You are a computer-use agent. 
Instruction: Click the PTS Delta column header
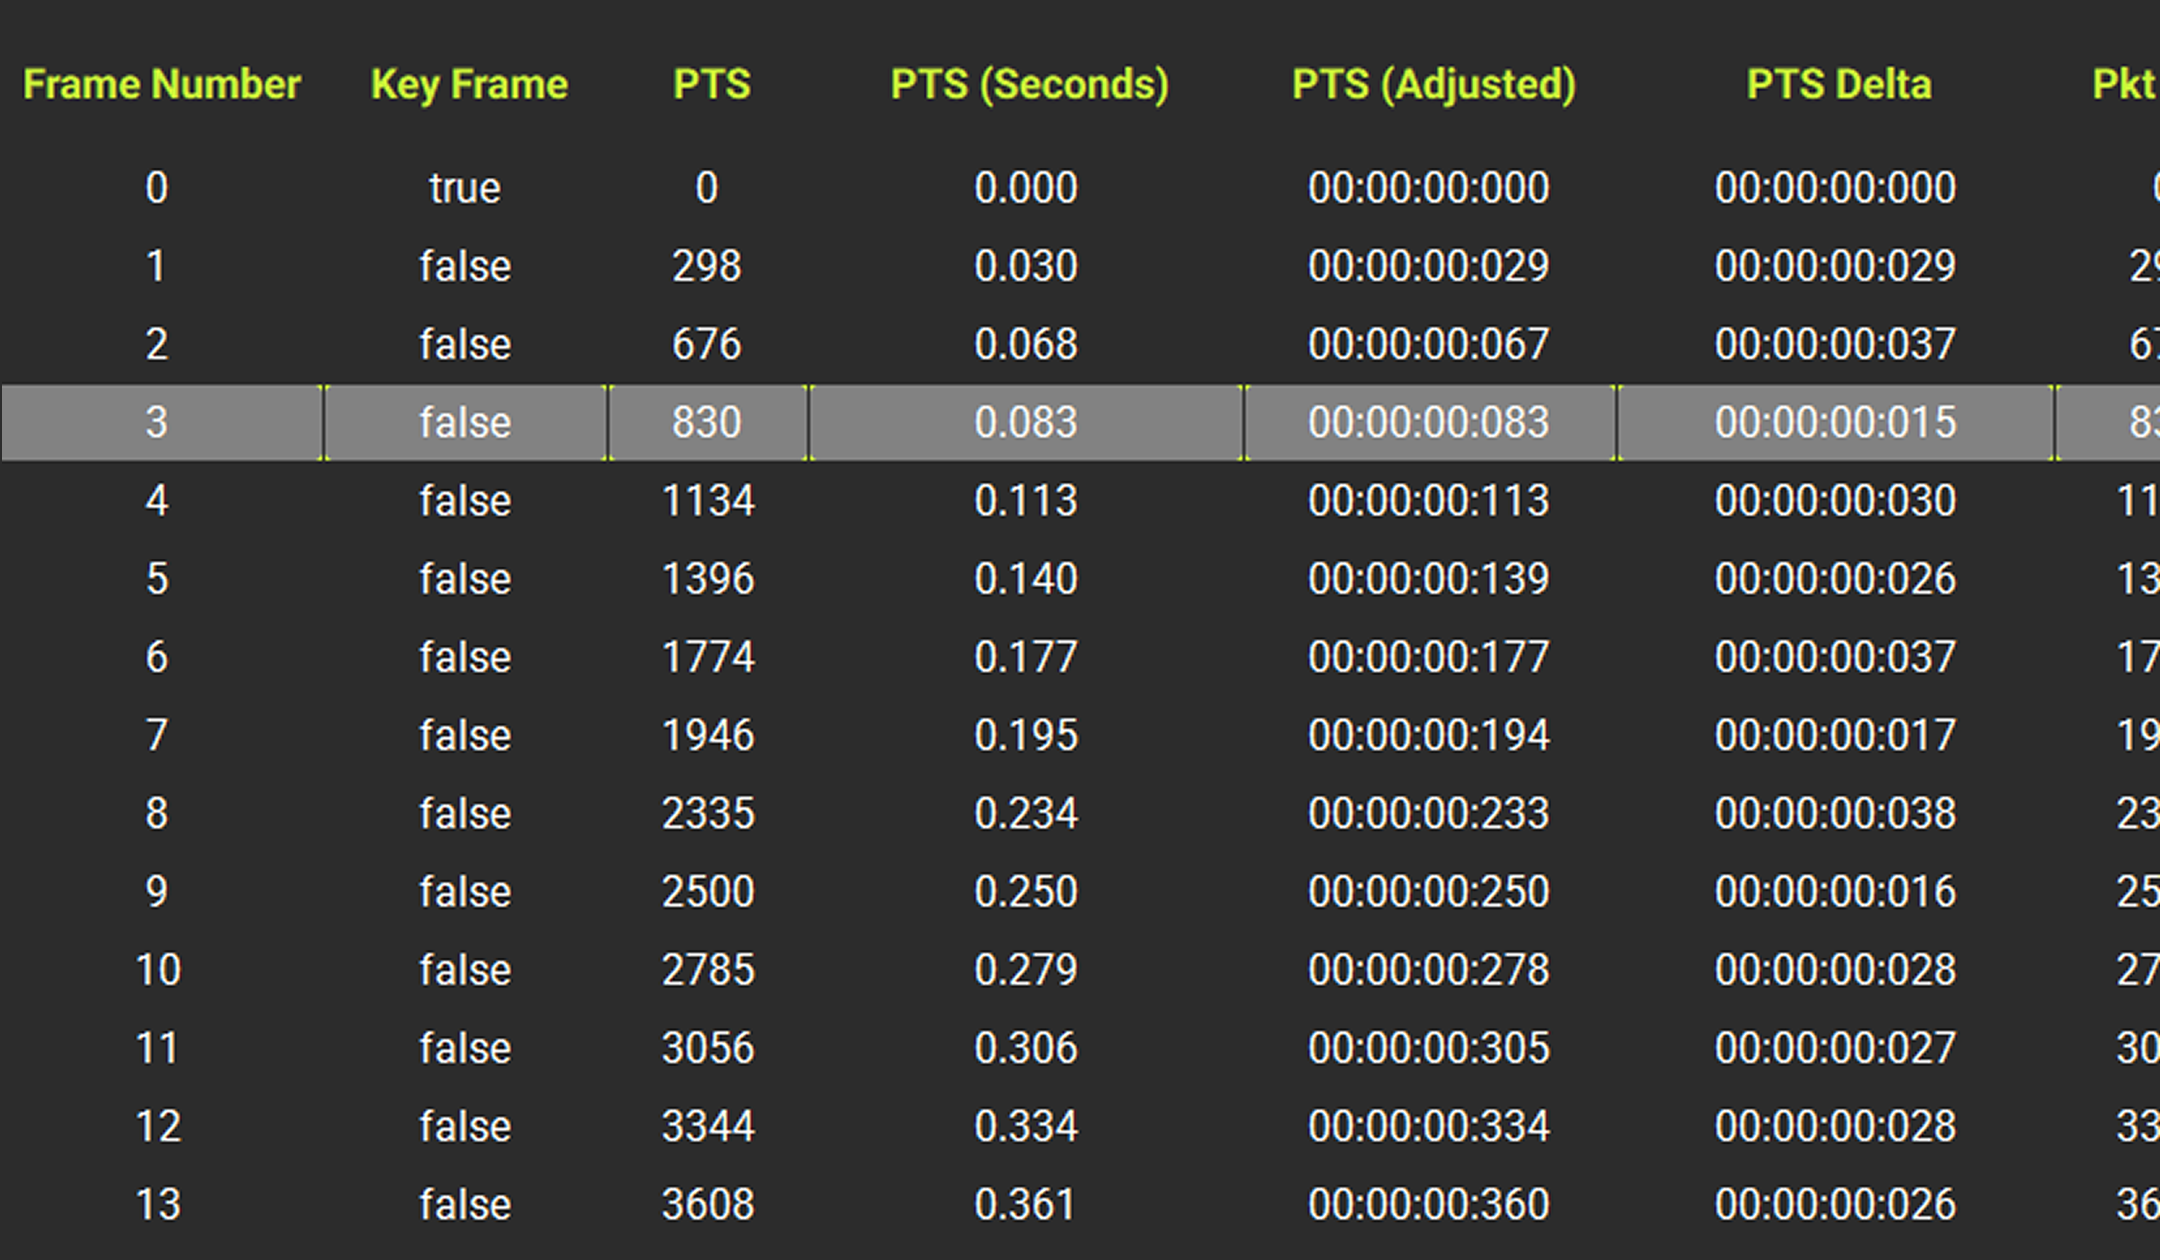pyautogui.click(x=1838, y=84)
